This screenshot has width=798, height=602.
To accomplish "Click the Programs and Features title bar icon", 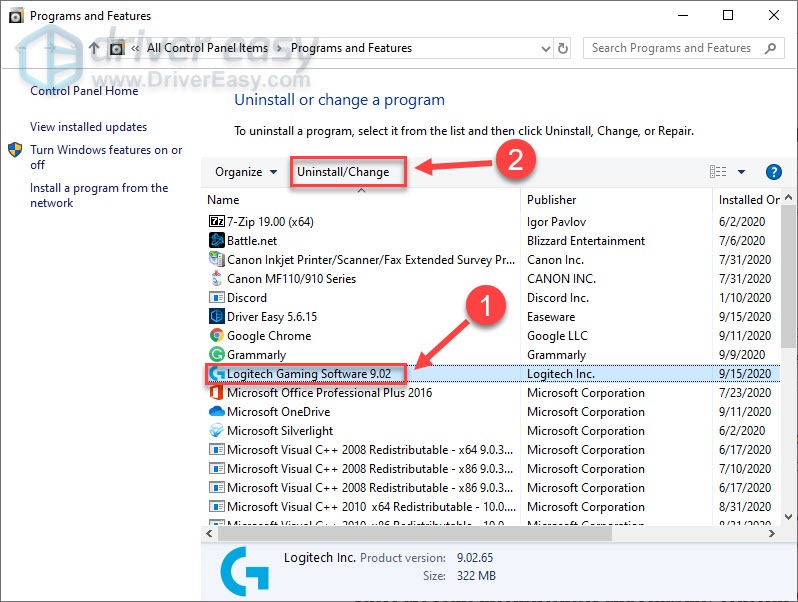I will [16, 16].
